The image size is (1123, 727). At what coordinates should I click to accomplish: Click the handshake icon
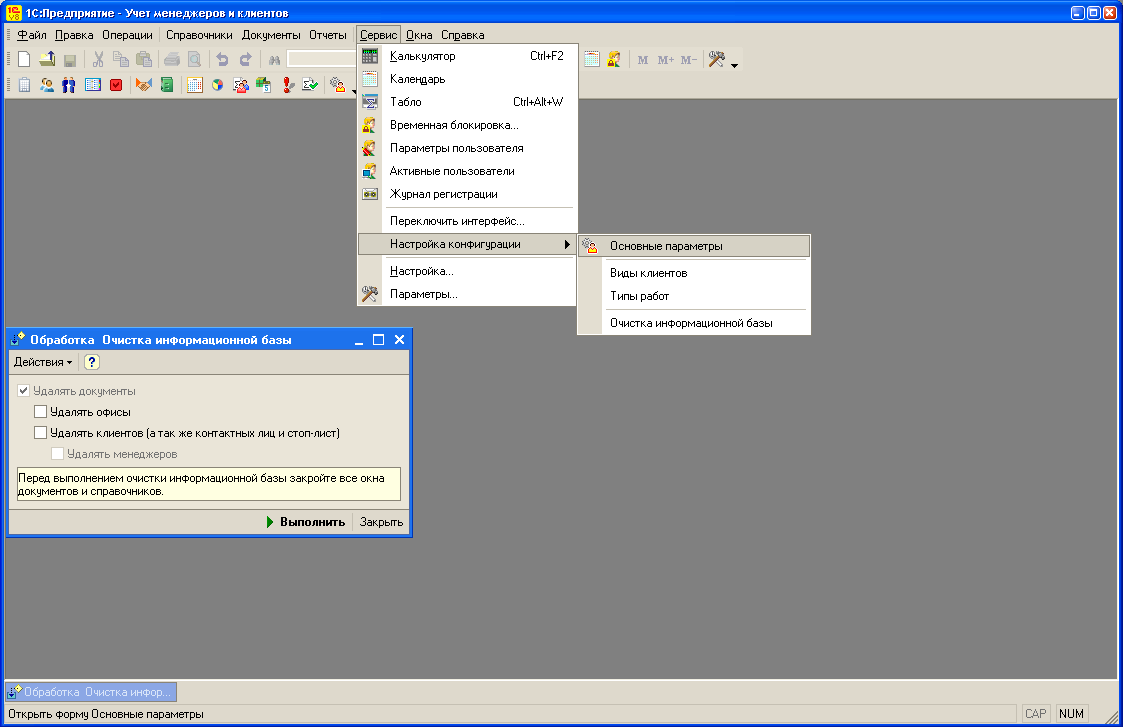coord(144,85)
